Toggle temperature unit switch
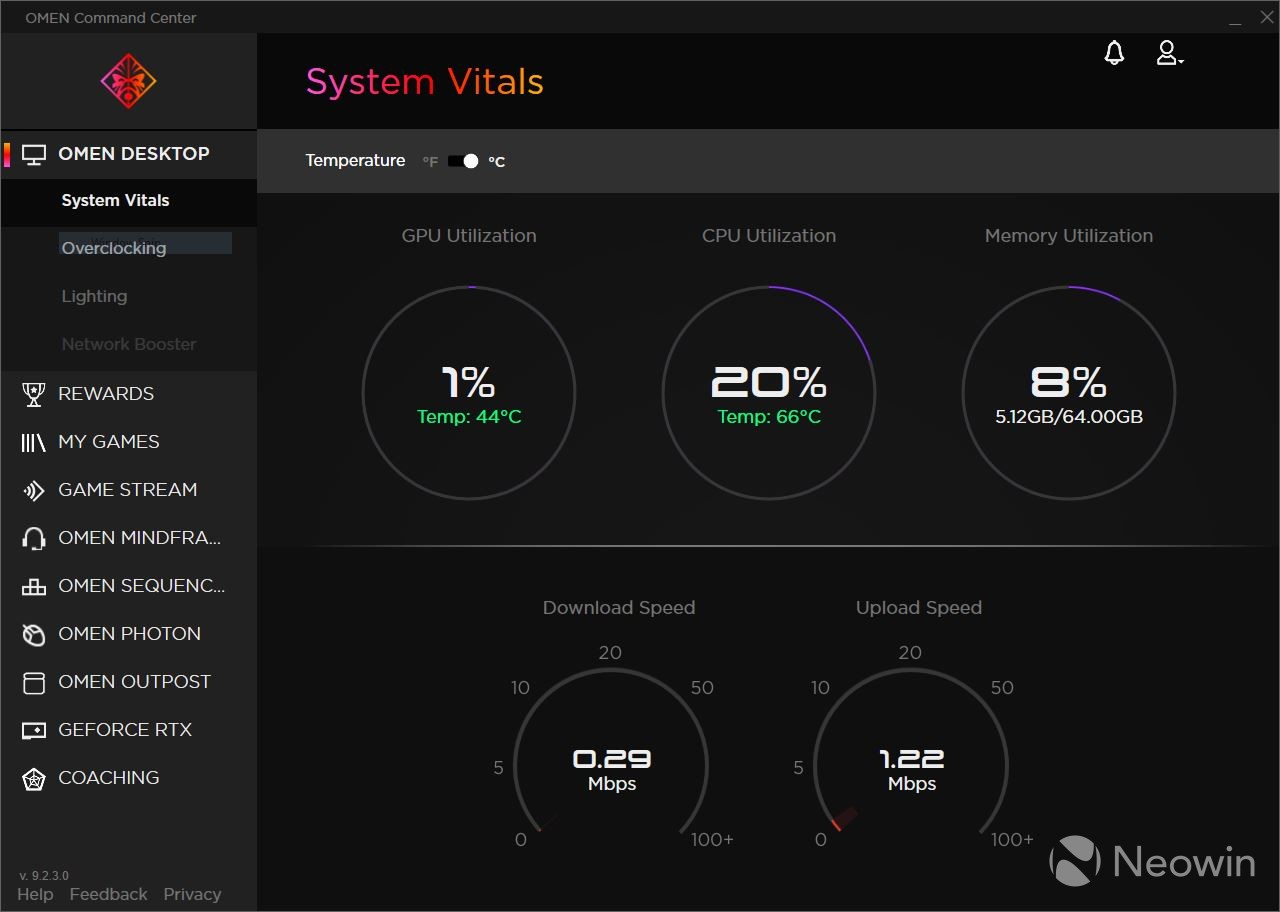Viewport: 1280px width, 912px height. [463, 161]
